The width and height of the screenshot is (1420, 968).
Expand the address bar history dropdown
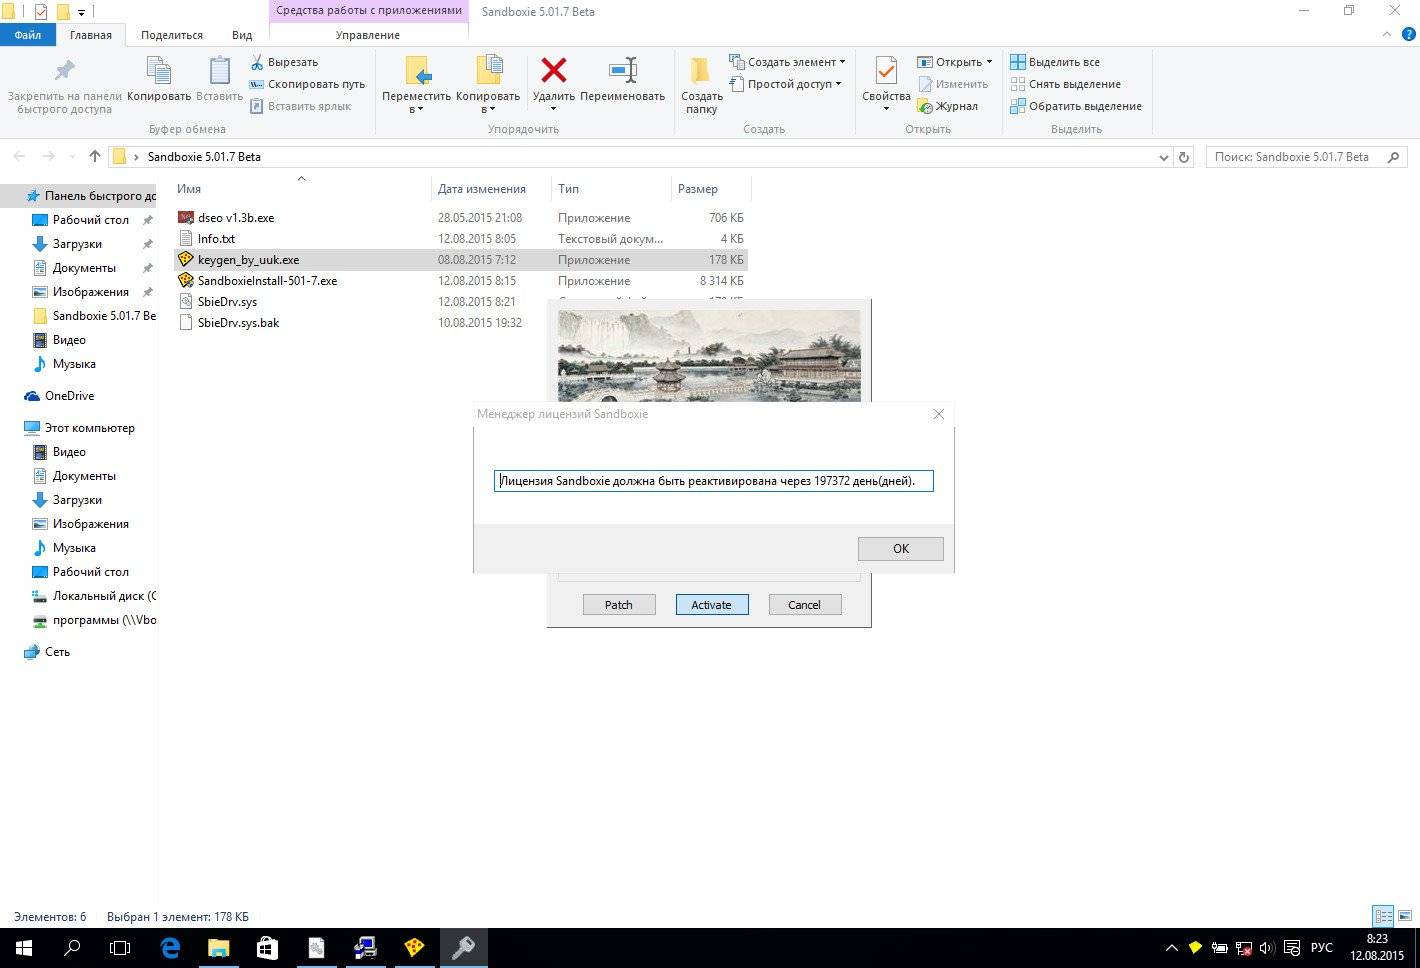click(x=1163, y=157)
